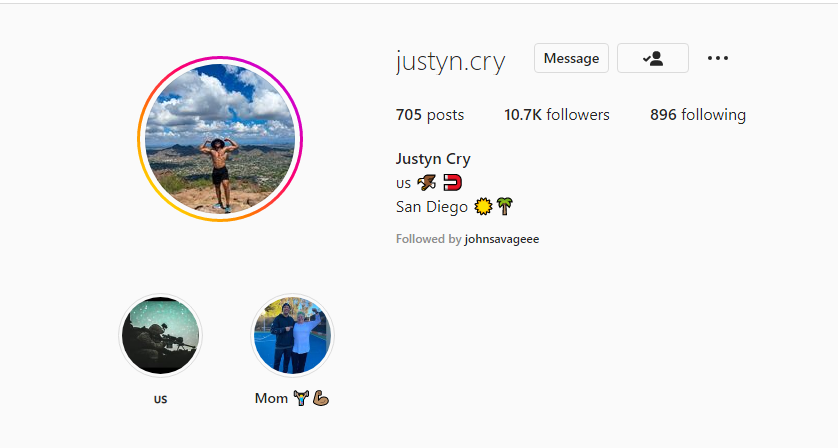View the profile picture story
Screen dimensions: 838x448
coord(220,139)
